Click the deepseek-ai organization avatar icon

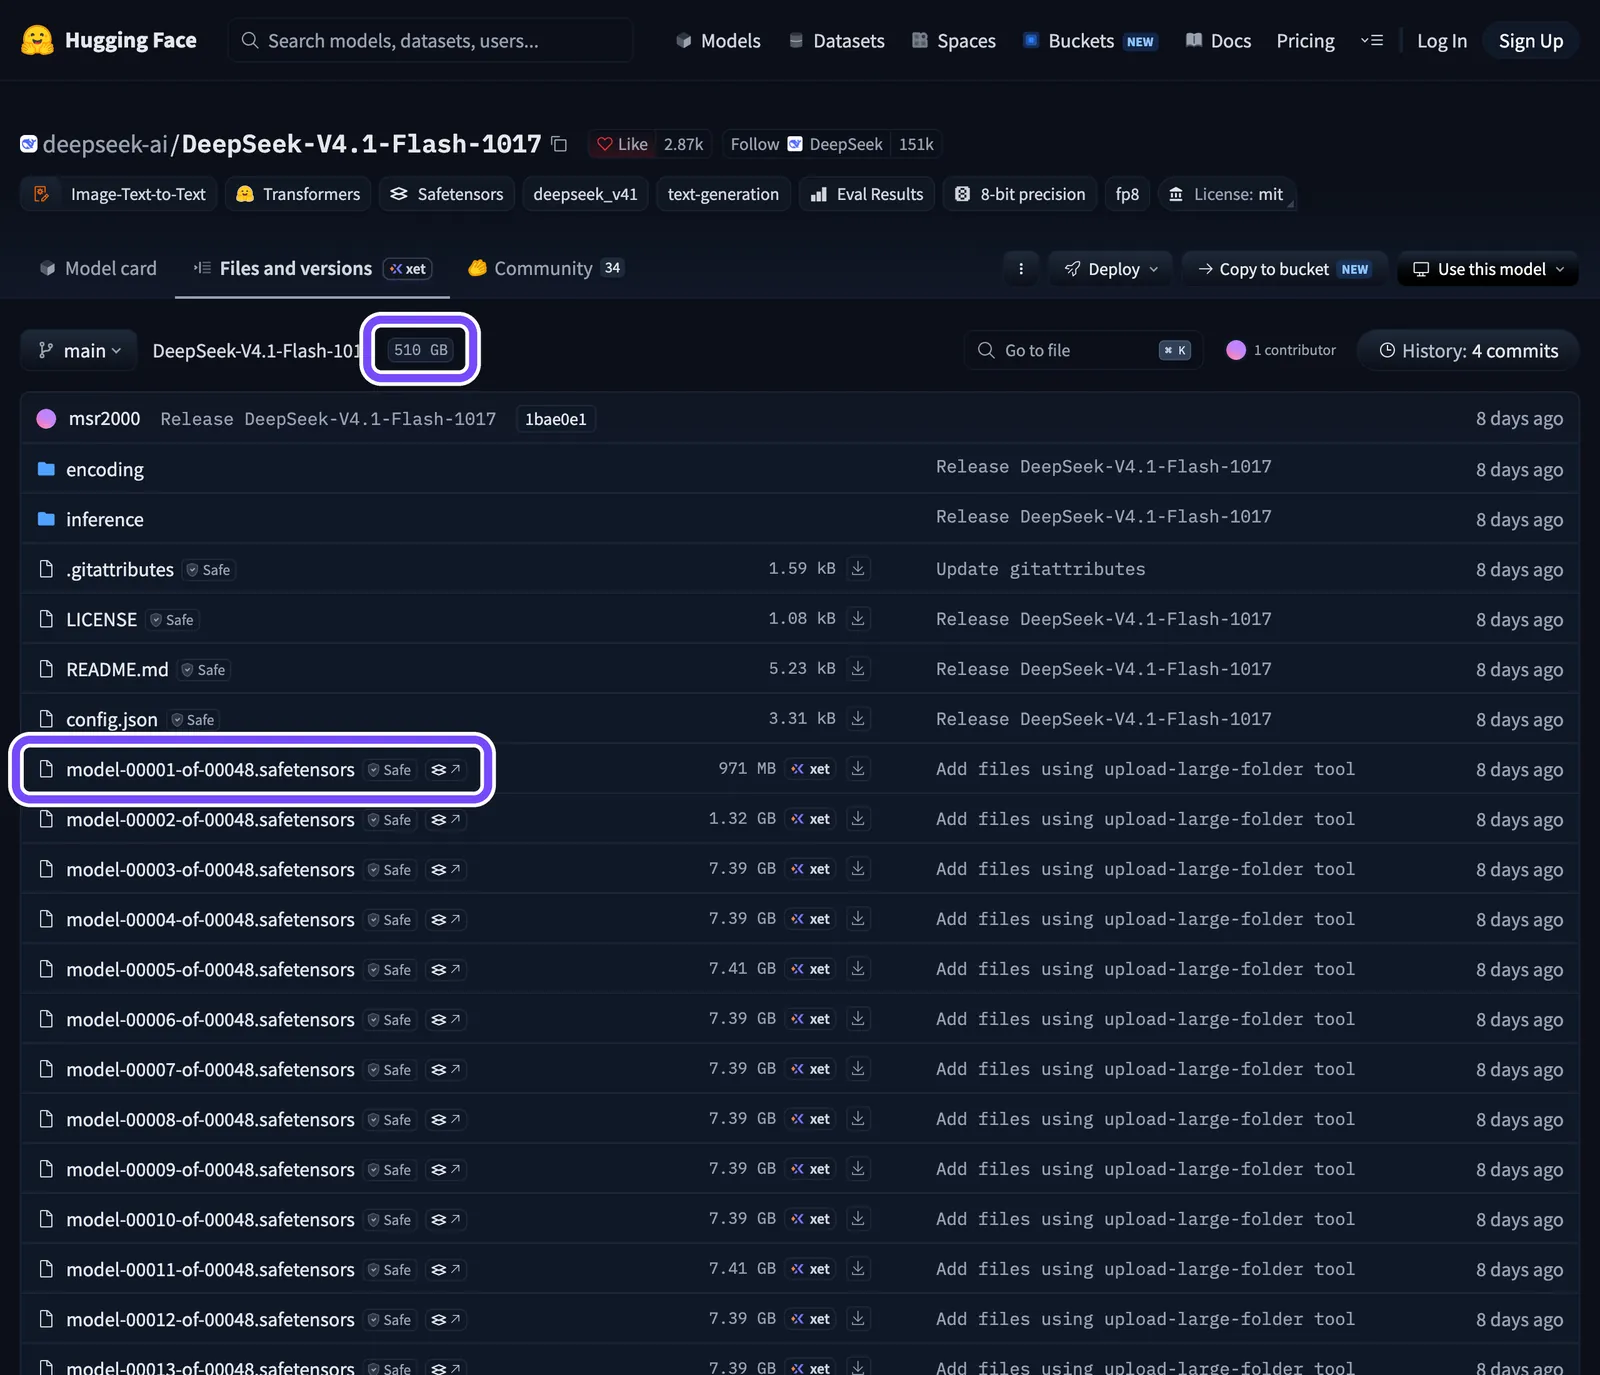(x=29, y=144)
